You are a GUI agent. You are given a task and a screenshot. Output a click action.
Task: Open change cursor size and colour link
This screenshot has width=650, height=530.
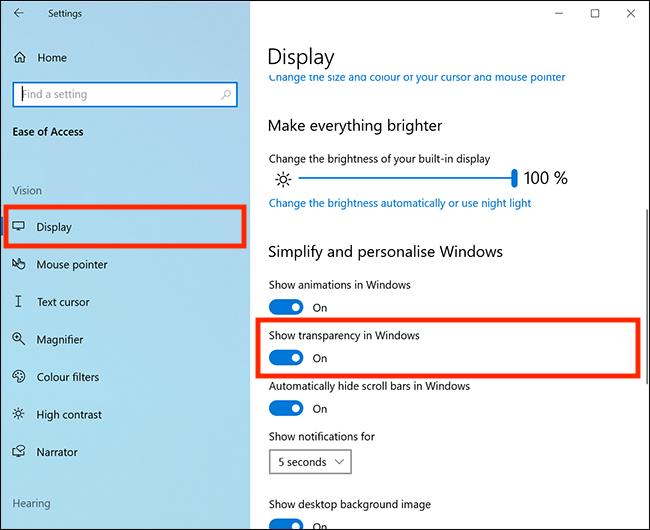(417, 77)
